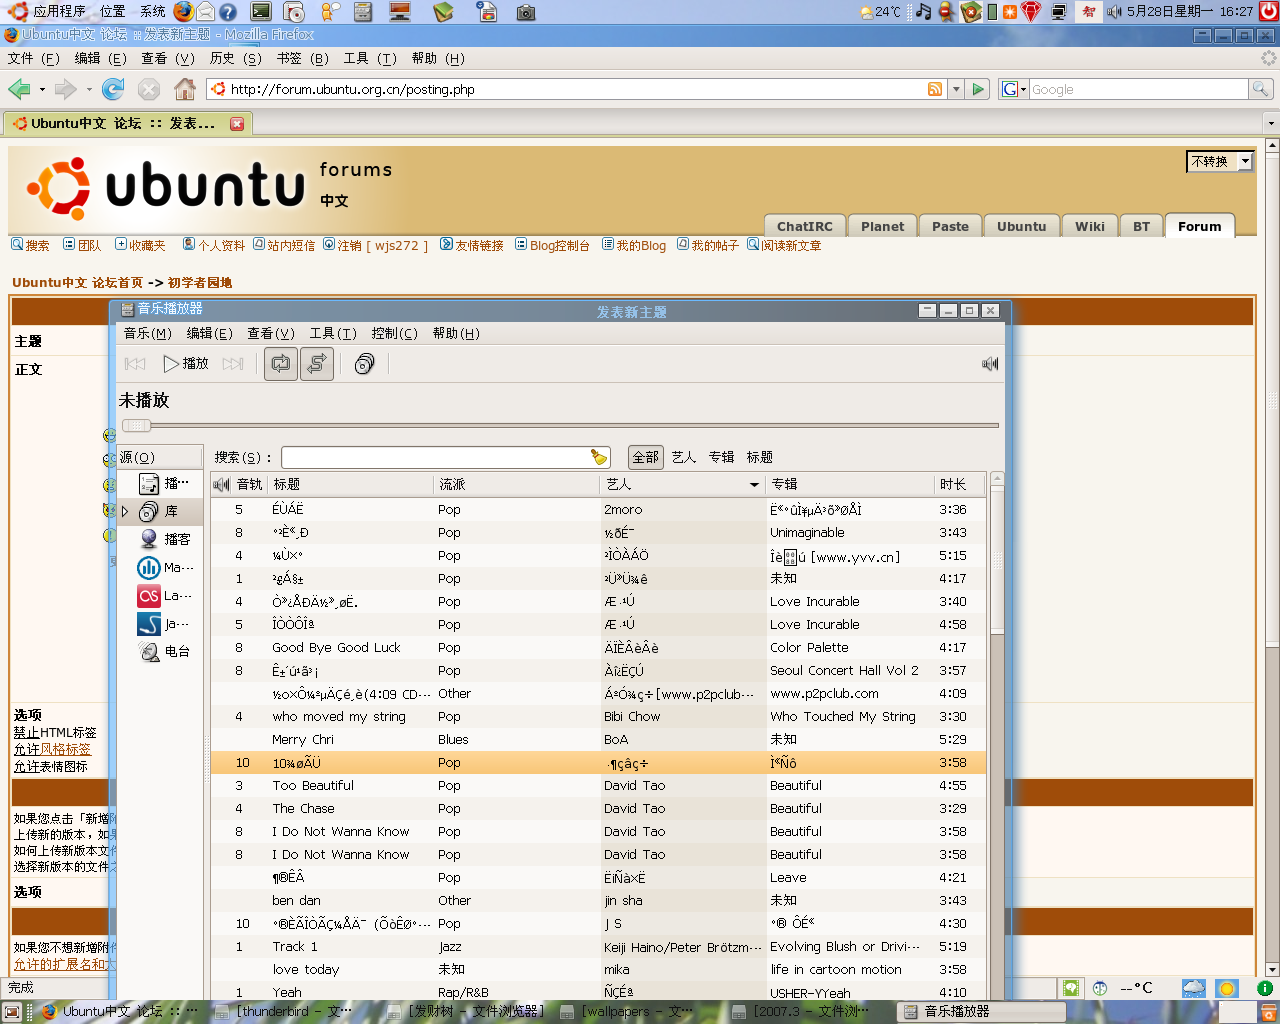
Task: Click the next track button in music player
Action: coord(233,364)
